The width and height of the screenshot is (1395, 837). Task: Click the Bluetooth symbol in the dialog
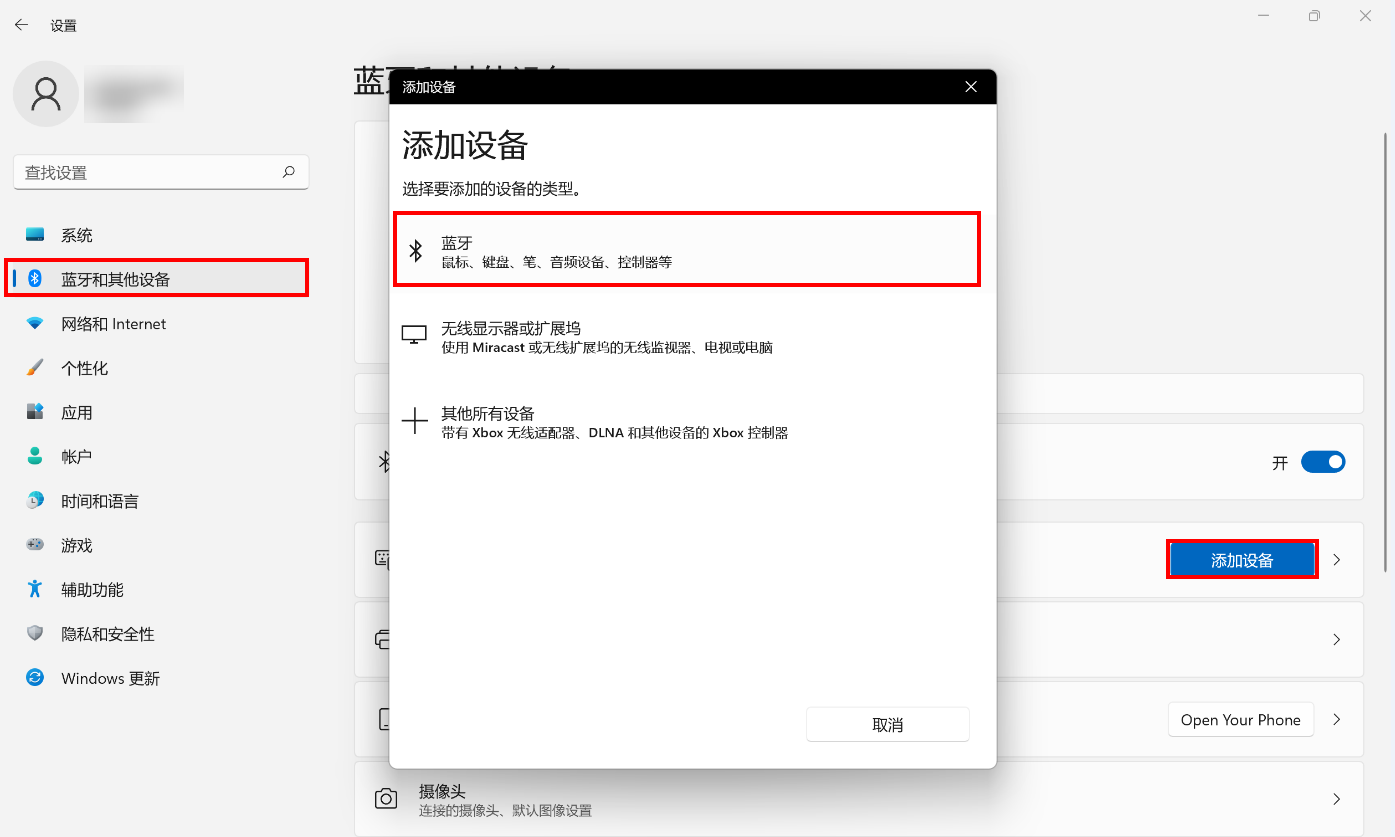(416, 251)
